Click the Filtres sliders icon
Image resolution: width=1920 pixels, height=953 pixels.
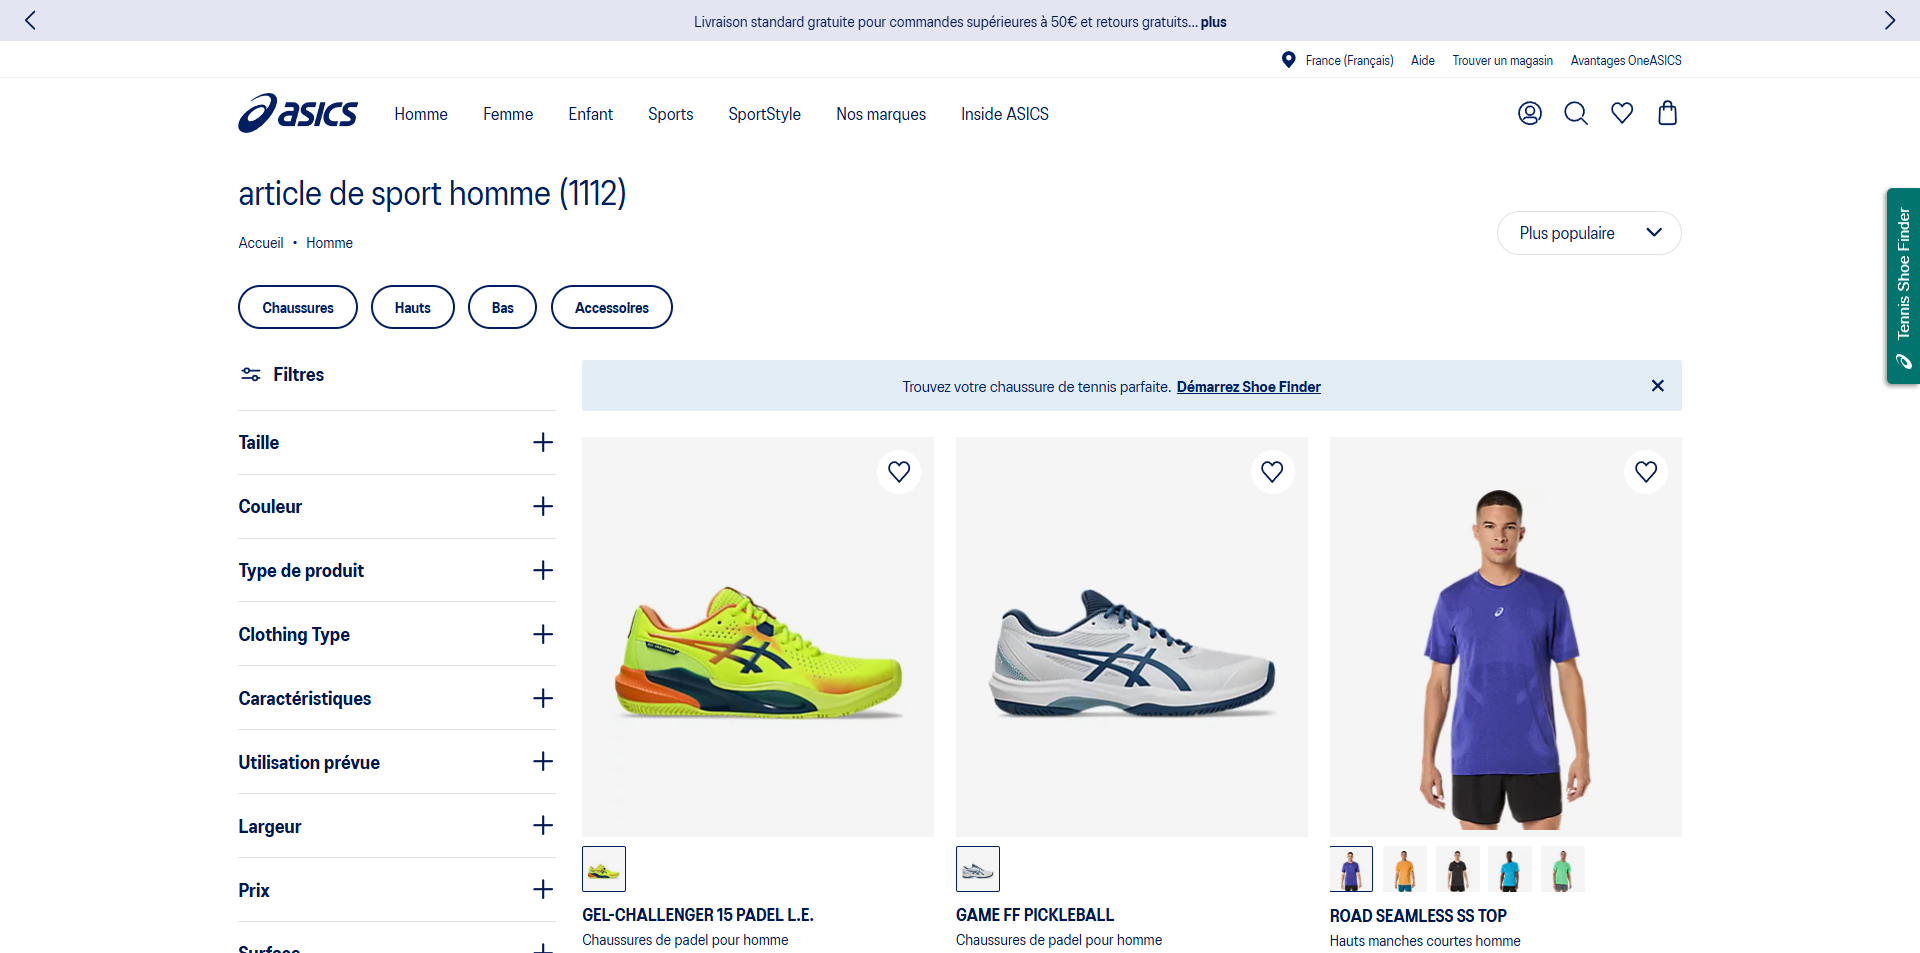pos(251,374)
